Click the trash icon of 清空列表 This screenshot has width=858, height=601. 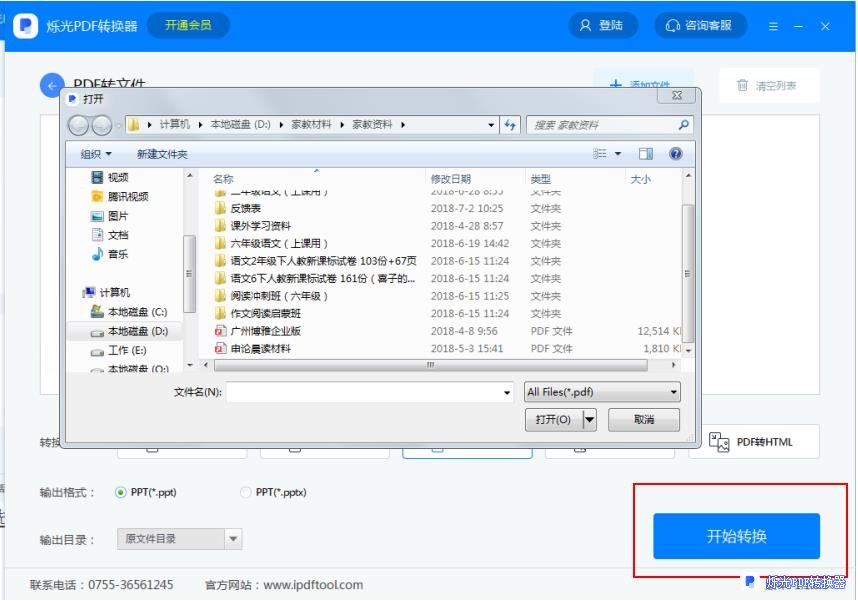tap(742, 85)
